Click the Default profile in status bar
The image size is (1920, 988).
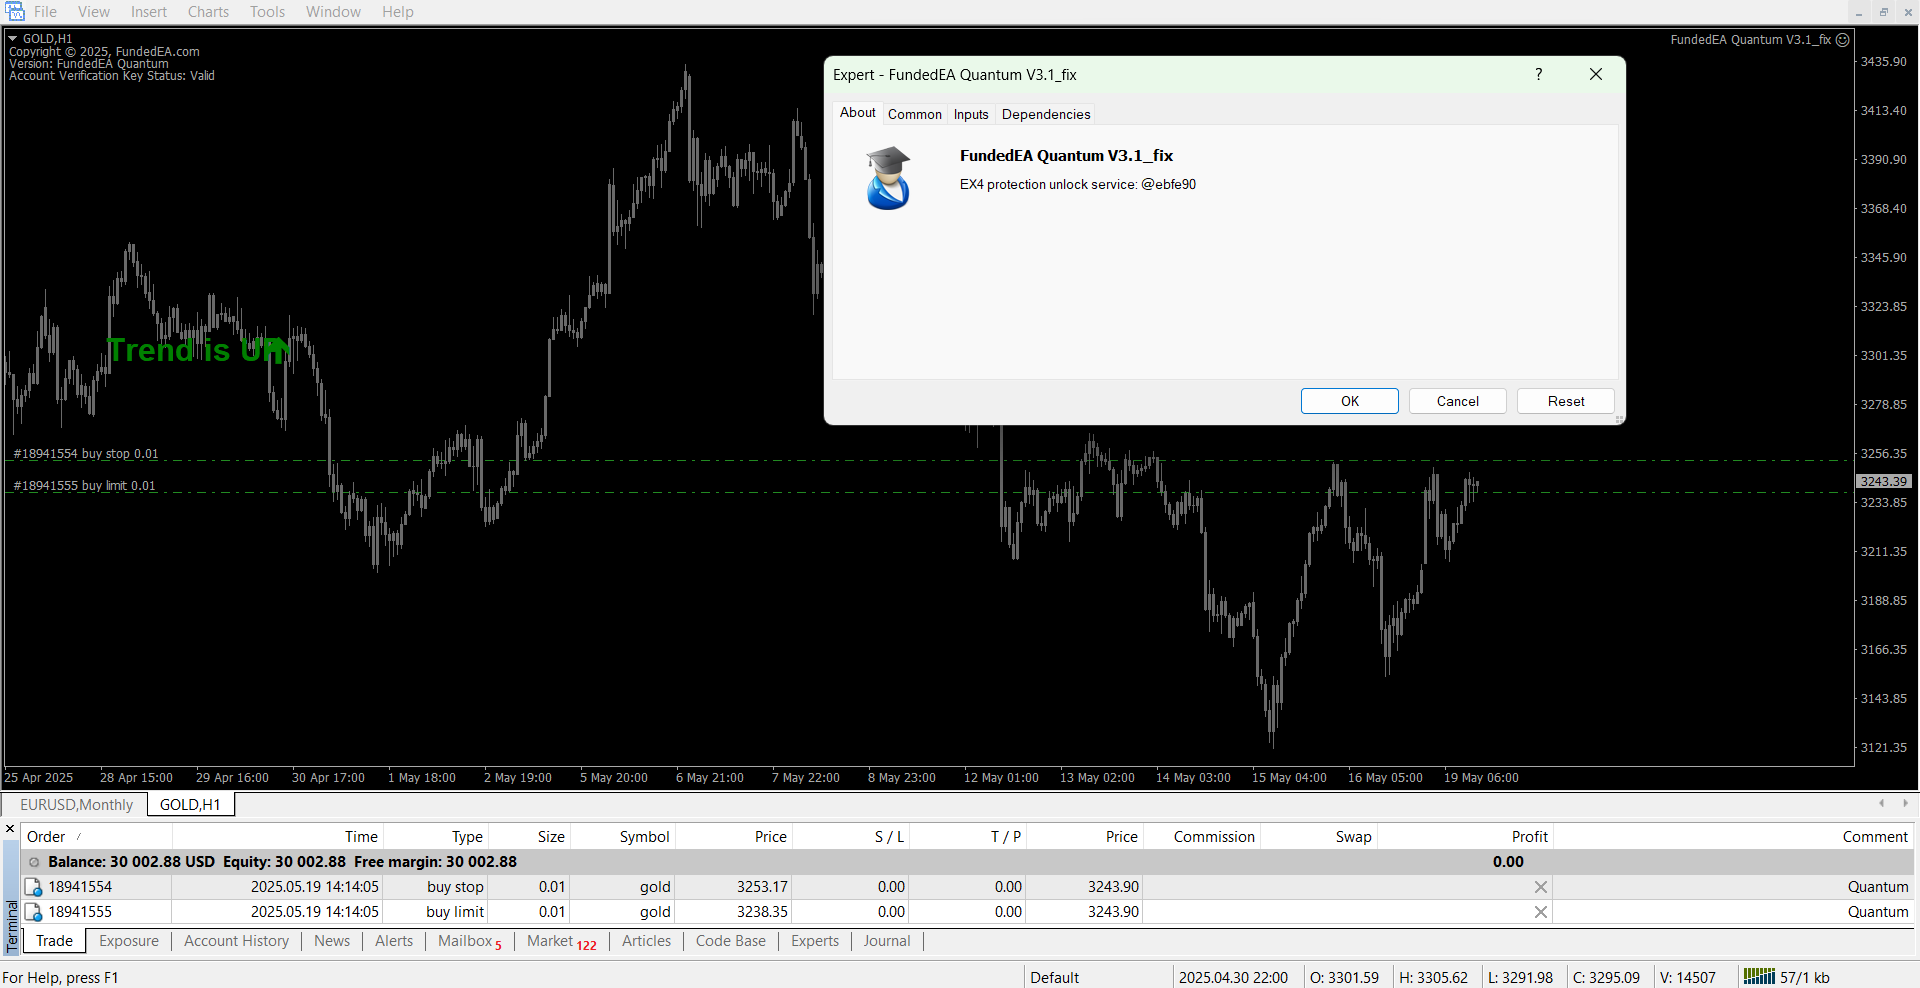[1054, 978]
